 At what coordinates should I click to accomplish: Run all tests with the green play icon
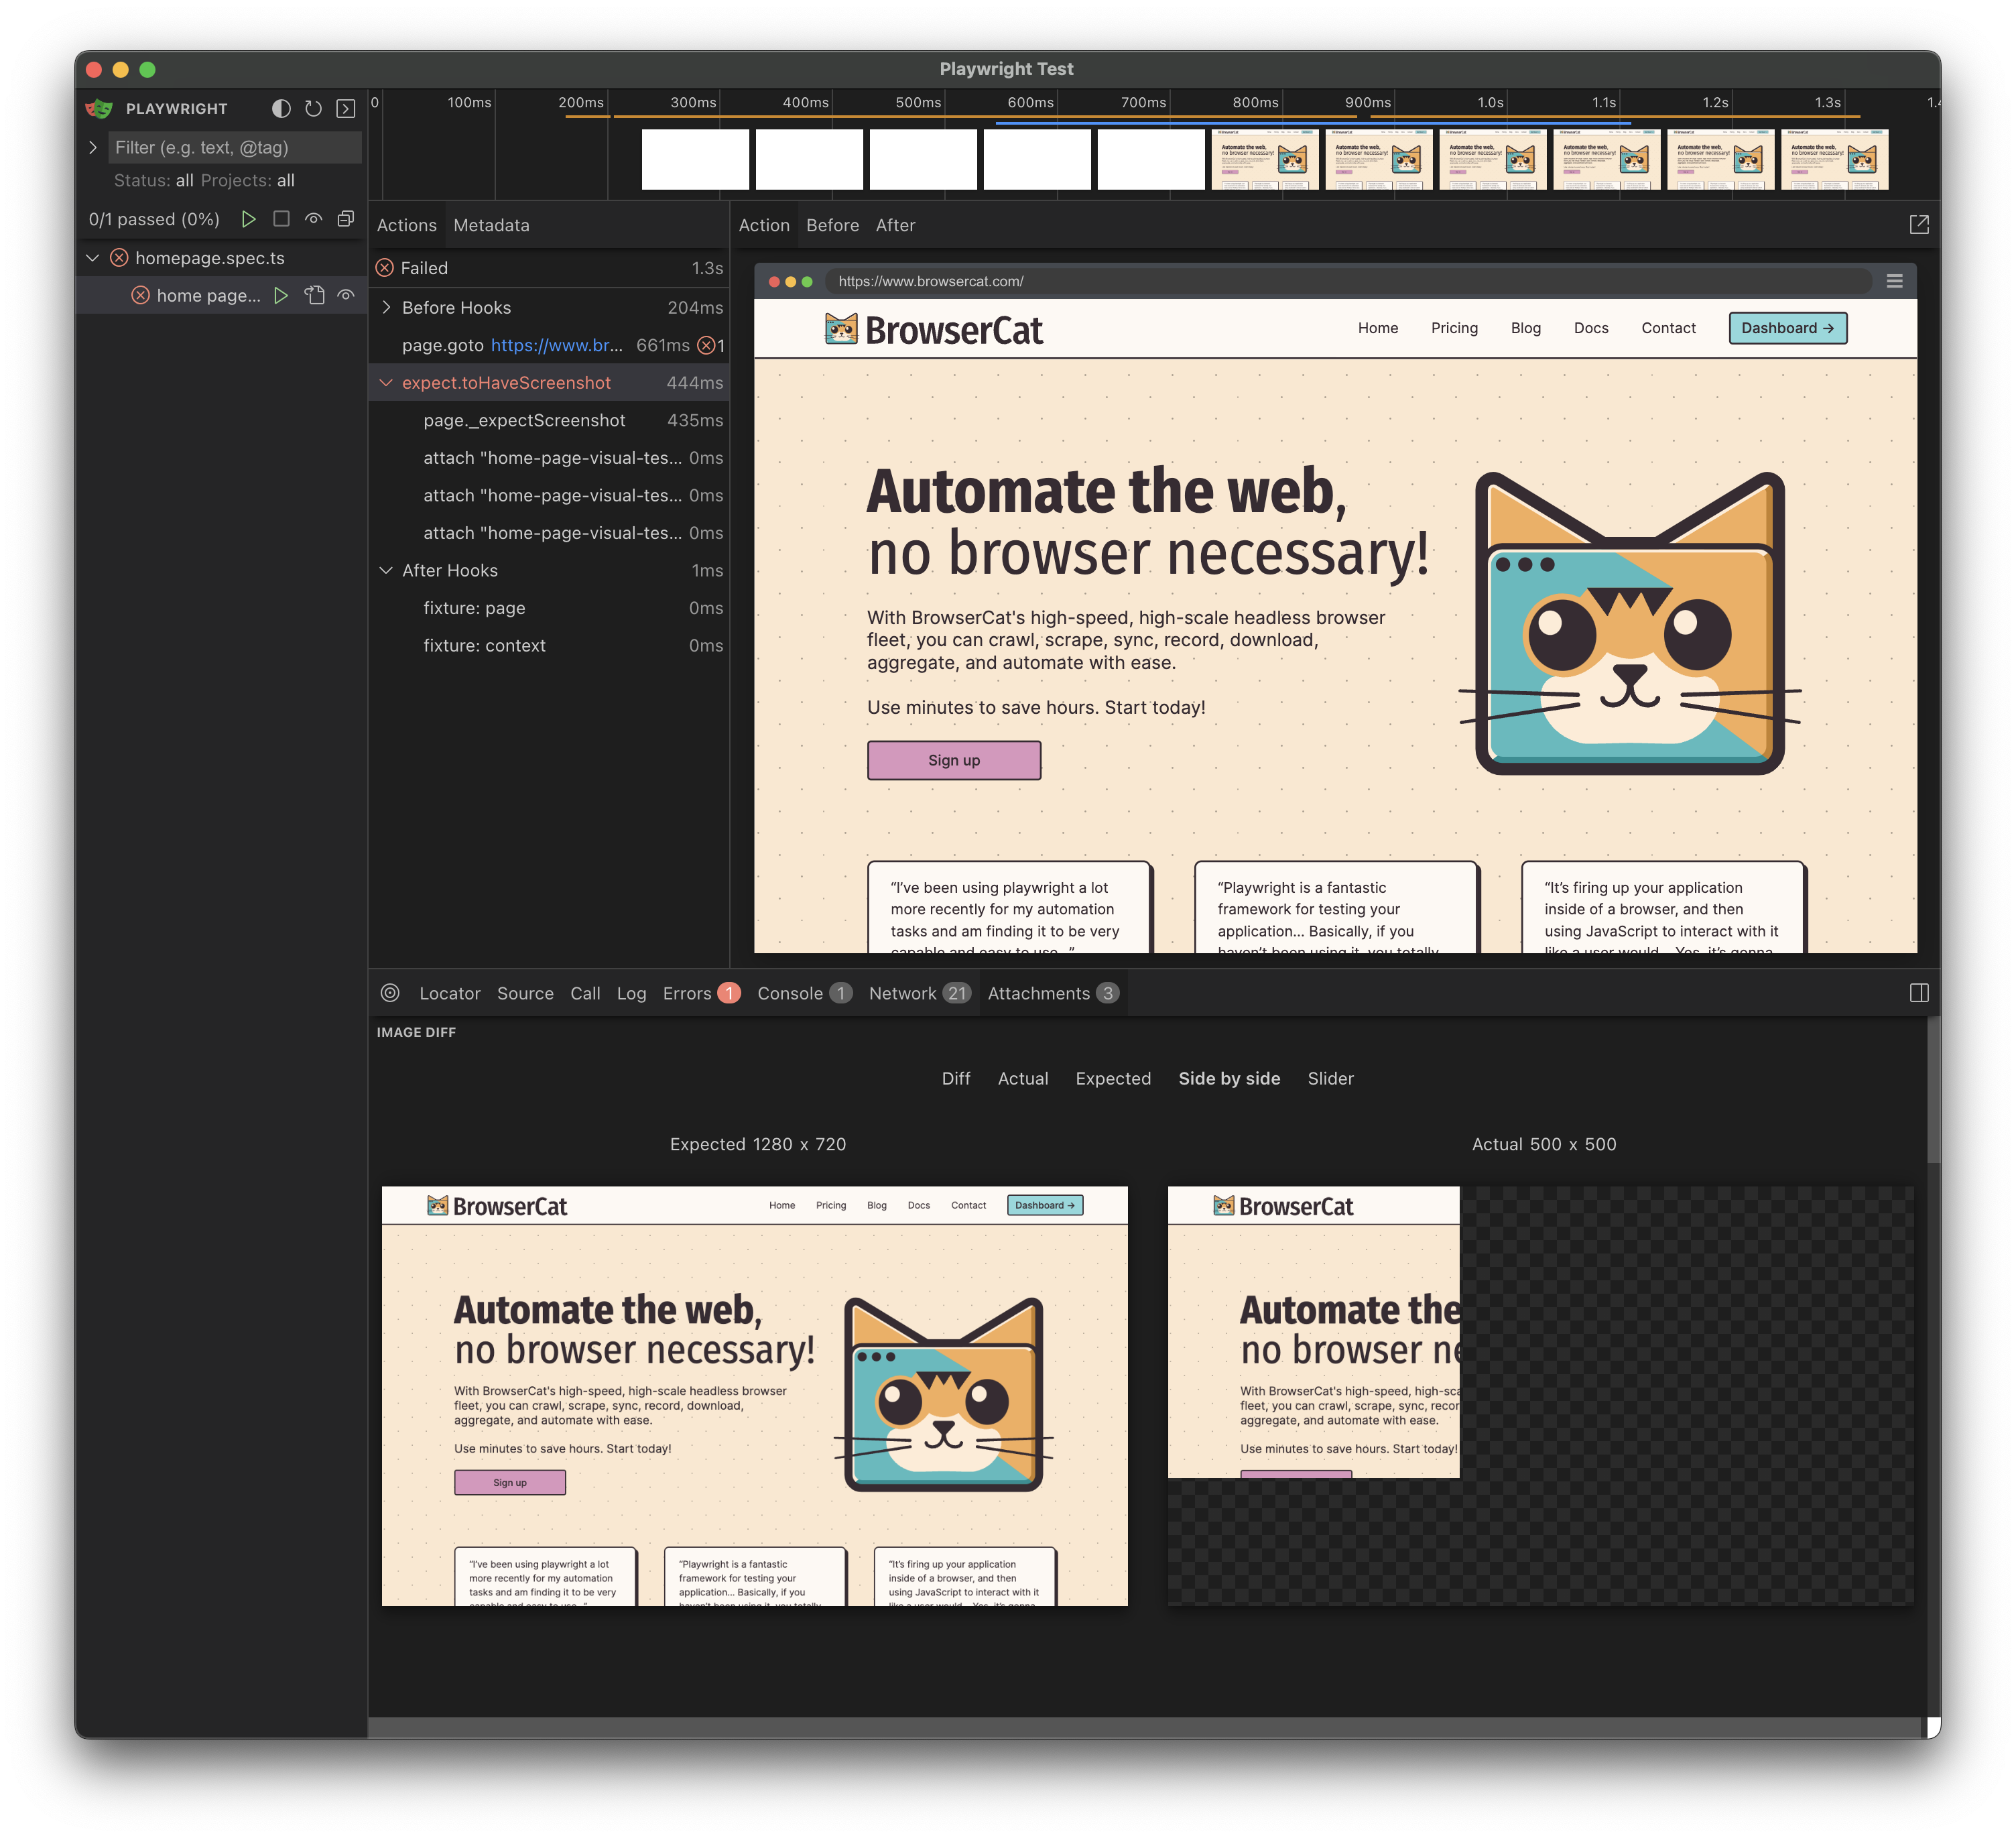(x=250, y=219)
